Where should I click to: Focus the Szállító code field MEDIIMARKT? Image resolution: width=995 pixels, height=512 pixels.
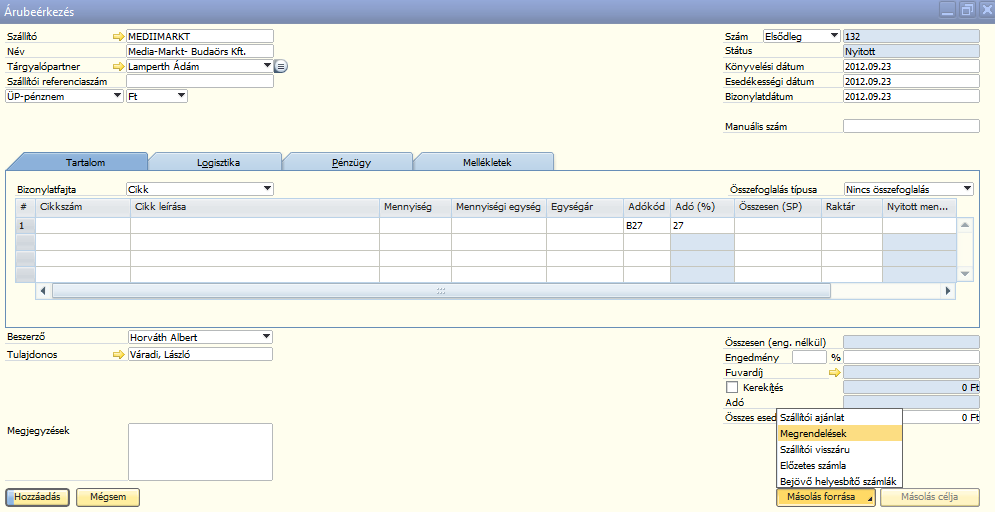[200, 36]
